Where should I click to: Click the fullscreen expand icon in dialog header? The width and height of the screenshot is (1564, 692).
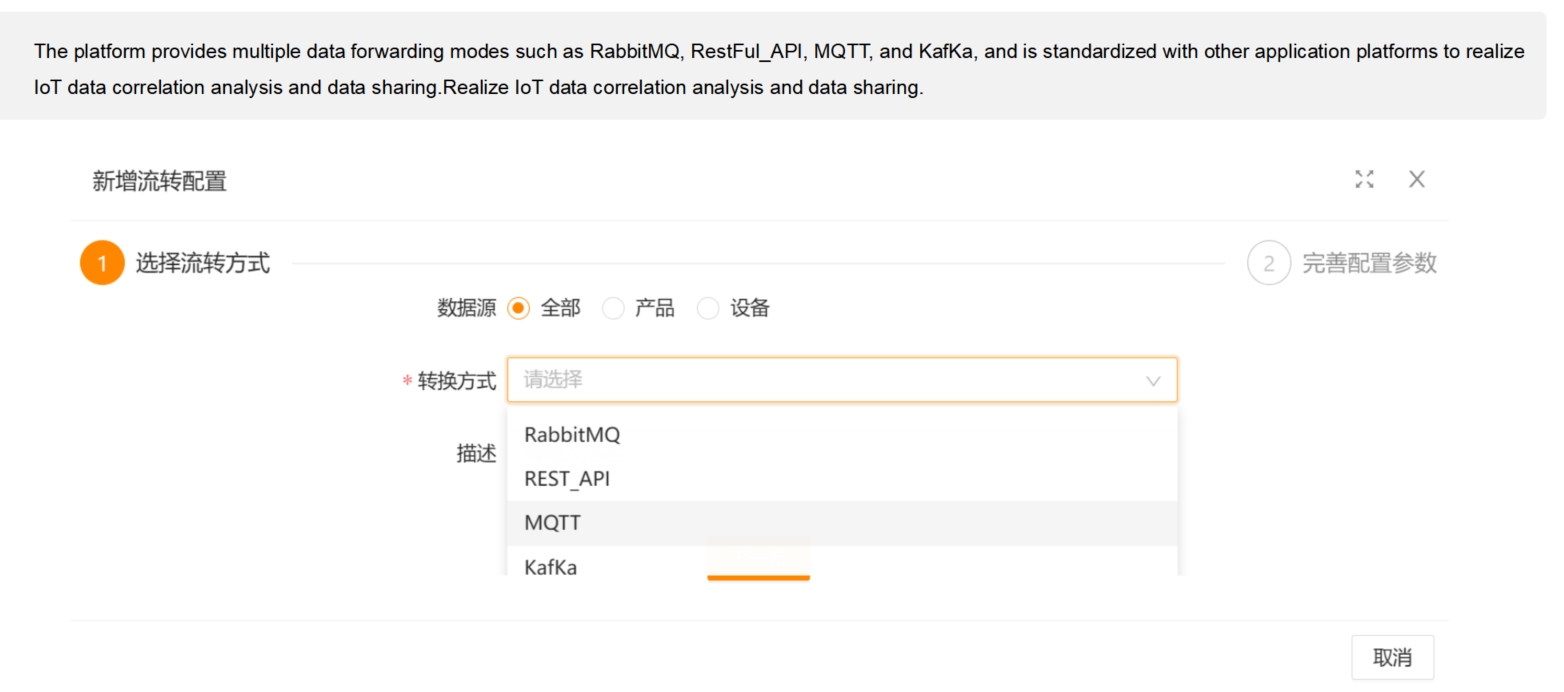(x=1364, y=179)
